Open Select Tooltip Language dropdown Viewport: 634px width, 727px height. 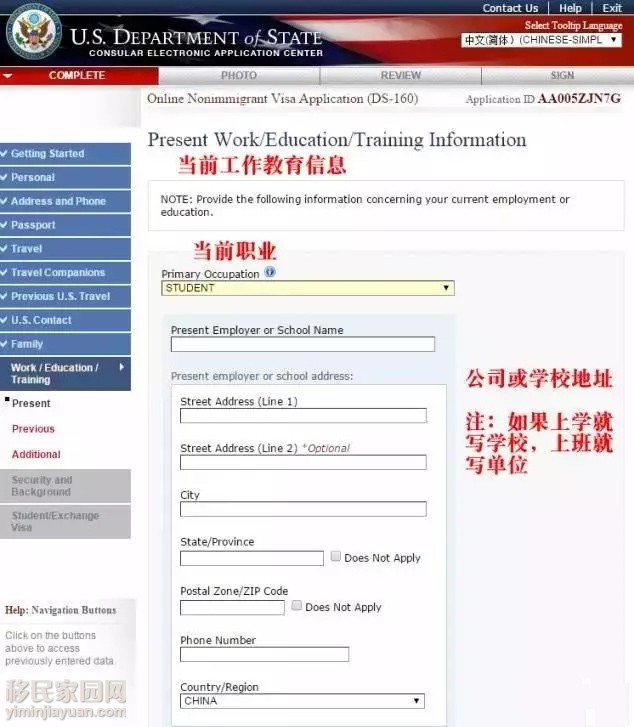pos(541,40)
